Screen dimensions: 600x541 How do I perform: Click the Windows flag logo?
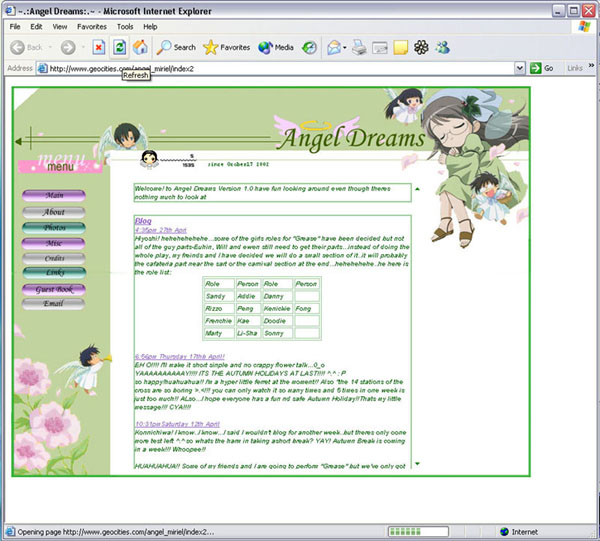pyautogui.click(x=584, y=26)
